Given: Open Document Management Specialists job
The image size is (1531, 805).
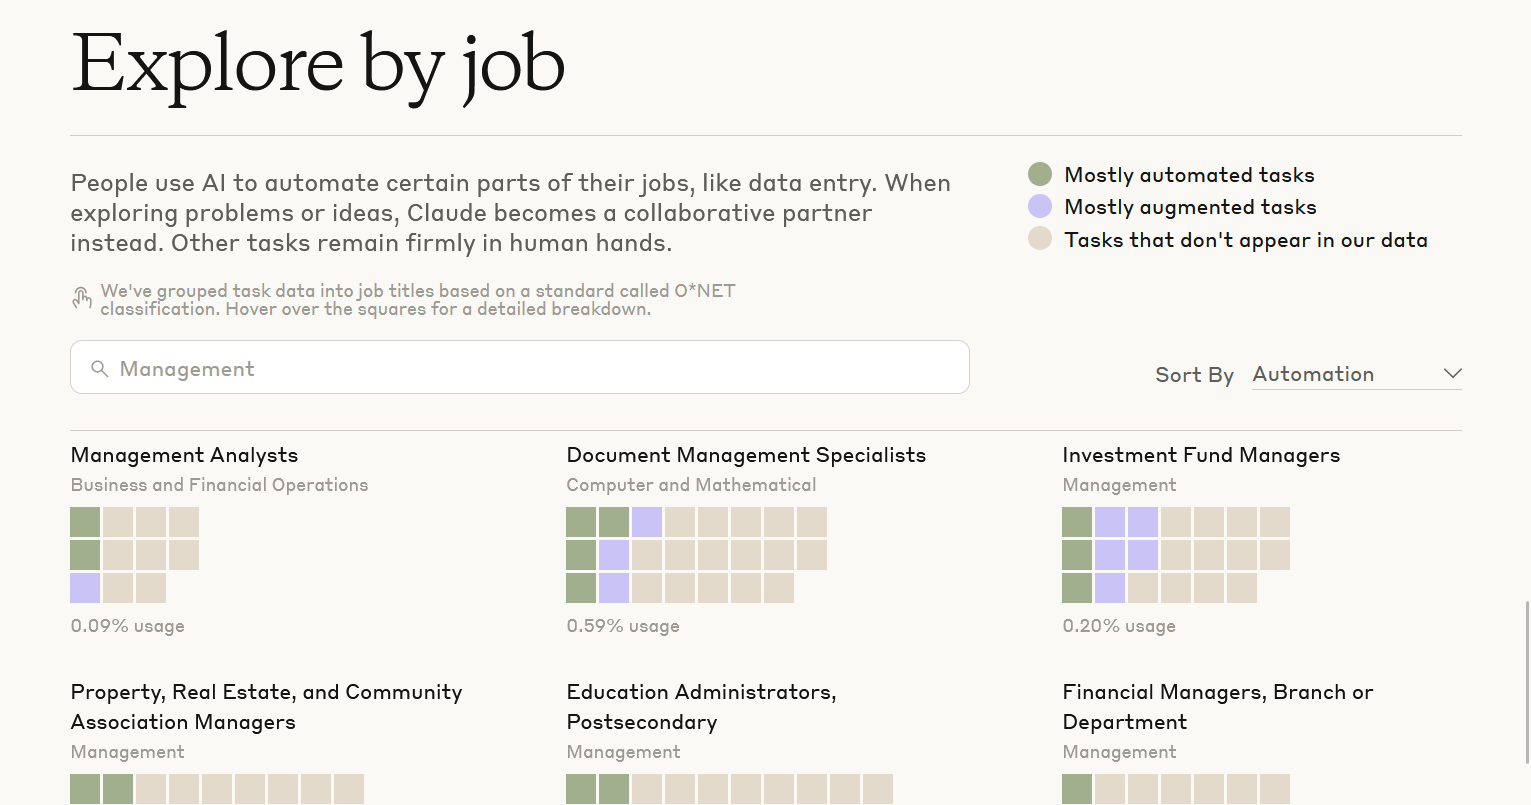Looking at the screenshot, I should [x=746, y=455].
